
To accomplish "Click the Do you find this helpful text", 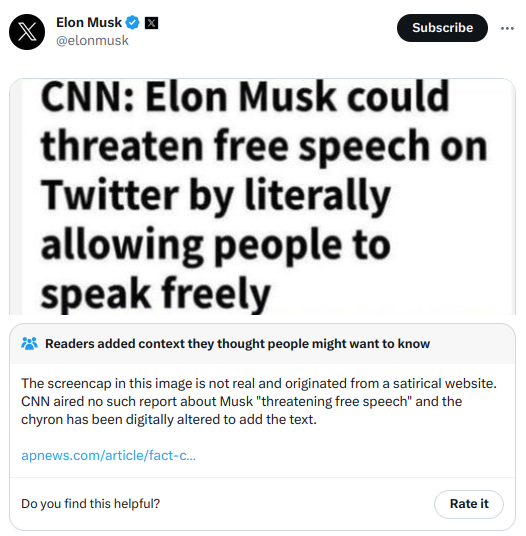I will [x=91, y=504].
